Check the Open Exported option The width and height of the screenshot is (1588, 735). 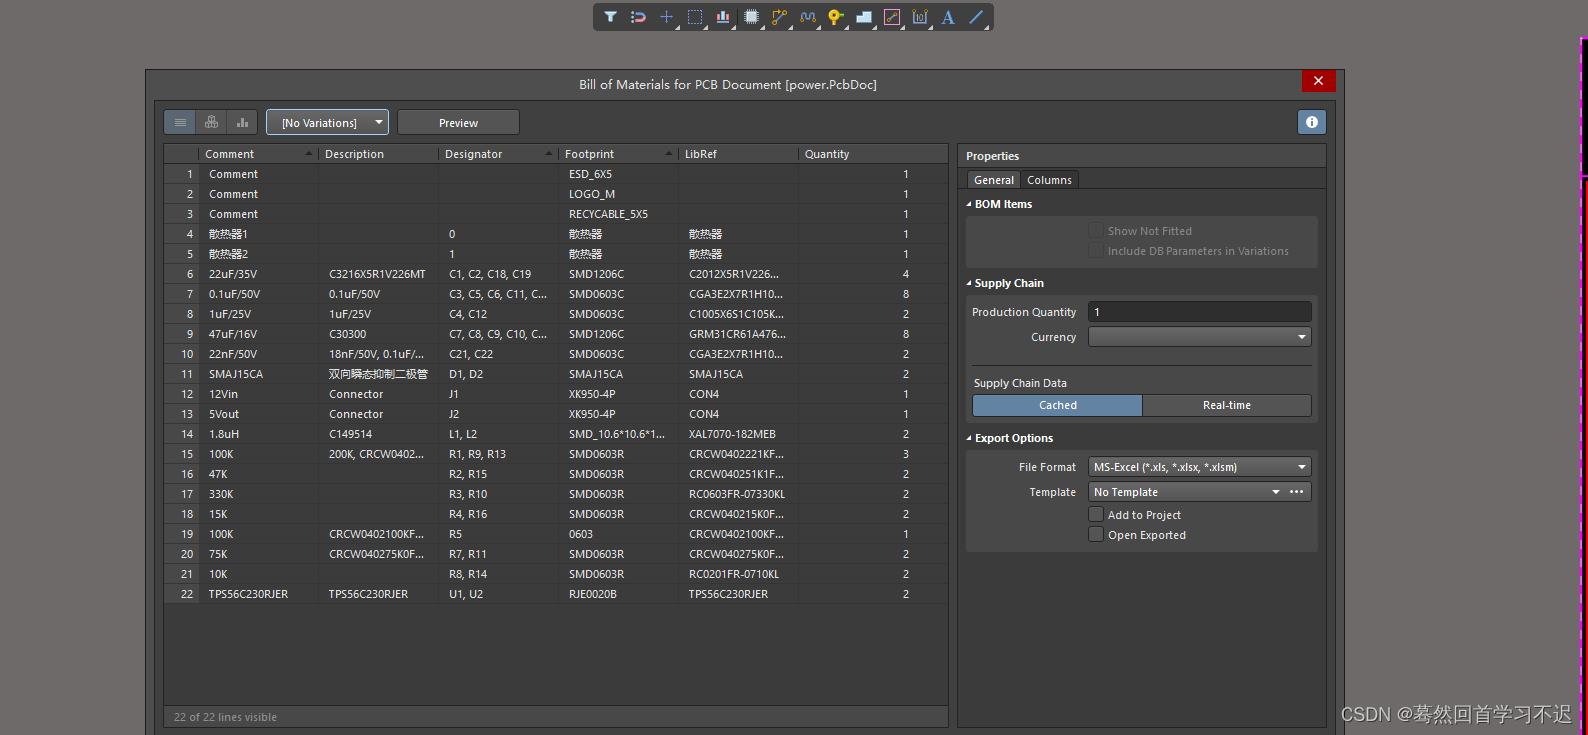(x=1096, y=535)
